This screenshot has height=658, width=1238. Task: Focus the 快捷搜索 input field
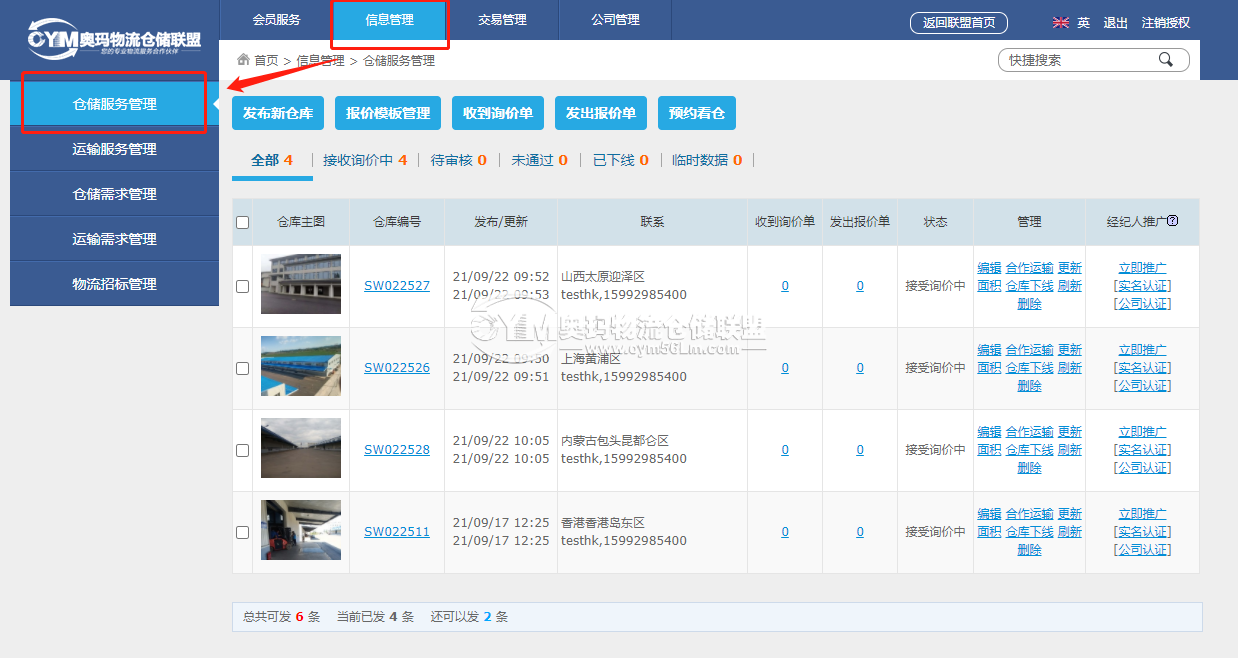[1080, 60]
